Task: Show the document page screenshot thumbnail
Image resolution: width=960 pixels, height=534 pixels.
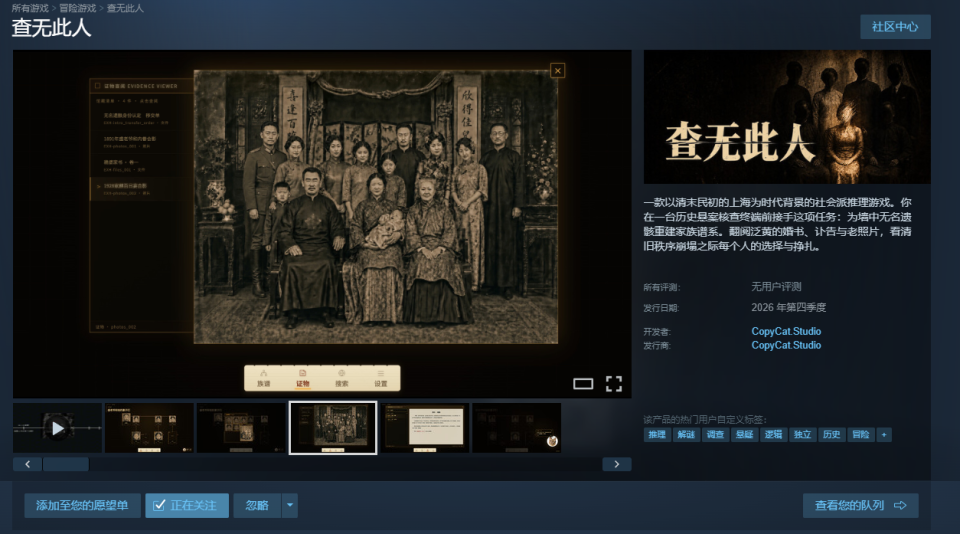Action: [x=425, y=428]
